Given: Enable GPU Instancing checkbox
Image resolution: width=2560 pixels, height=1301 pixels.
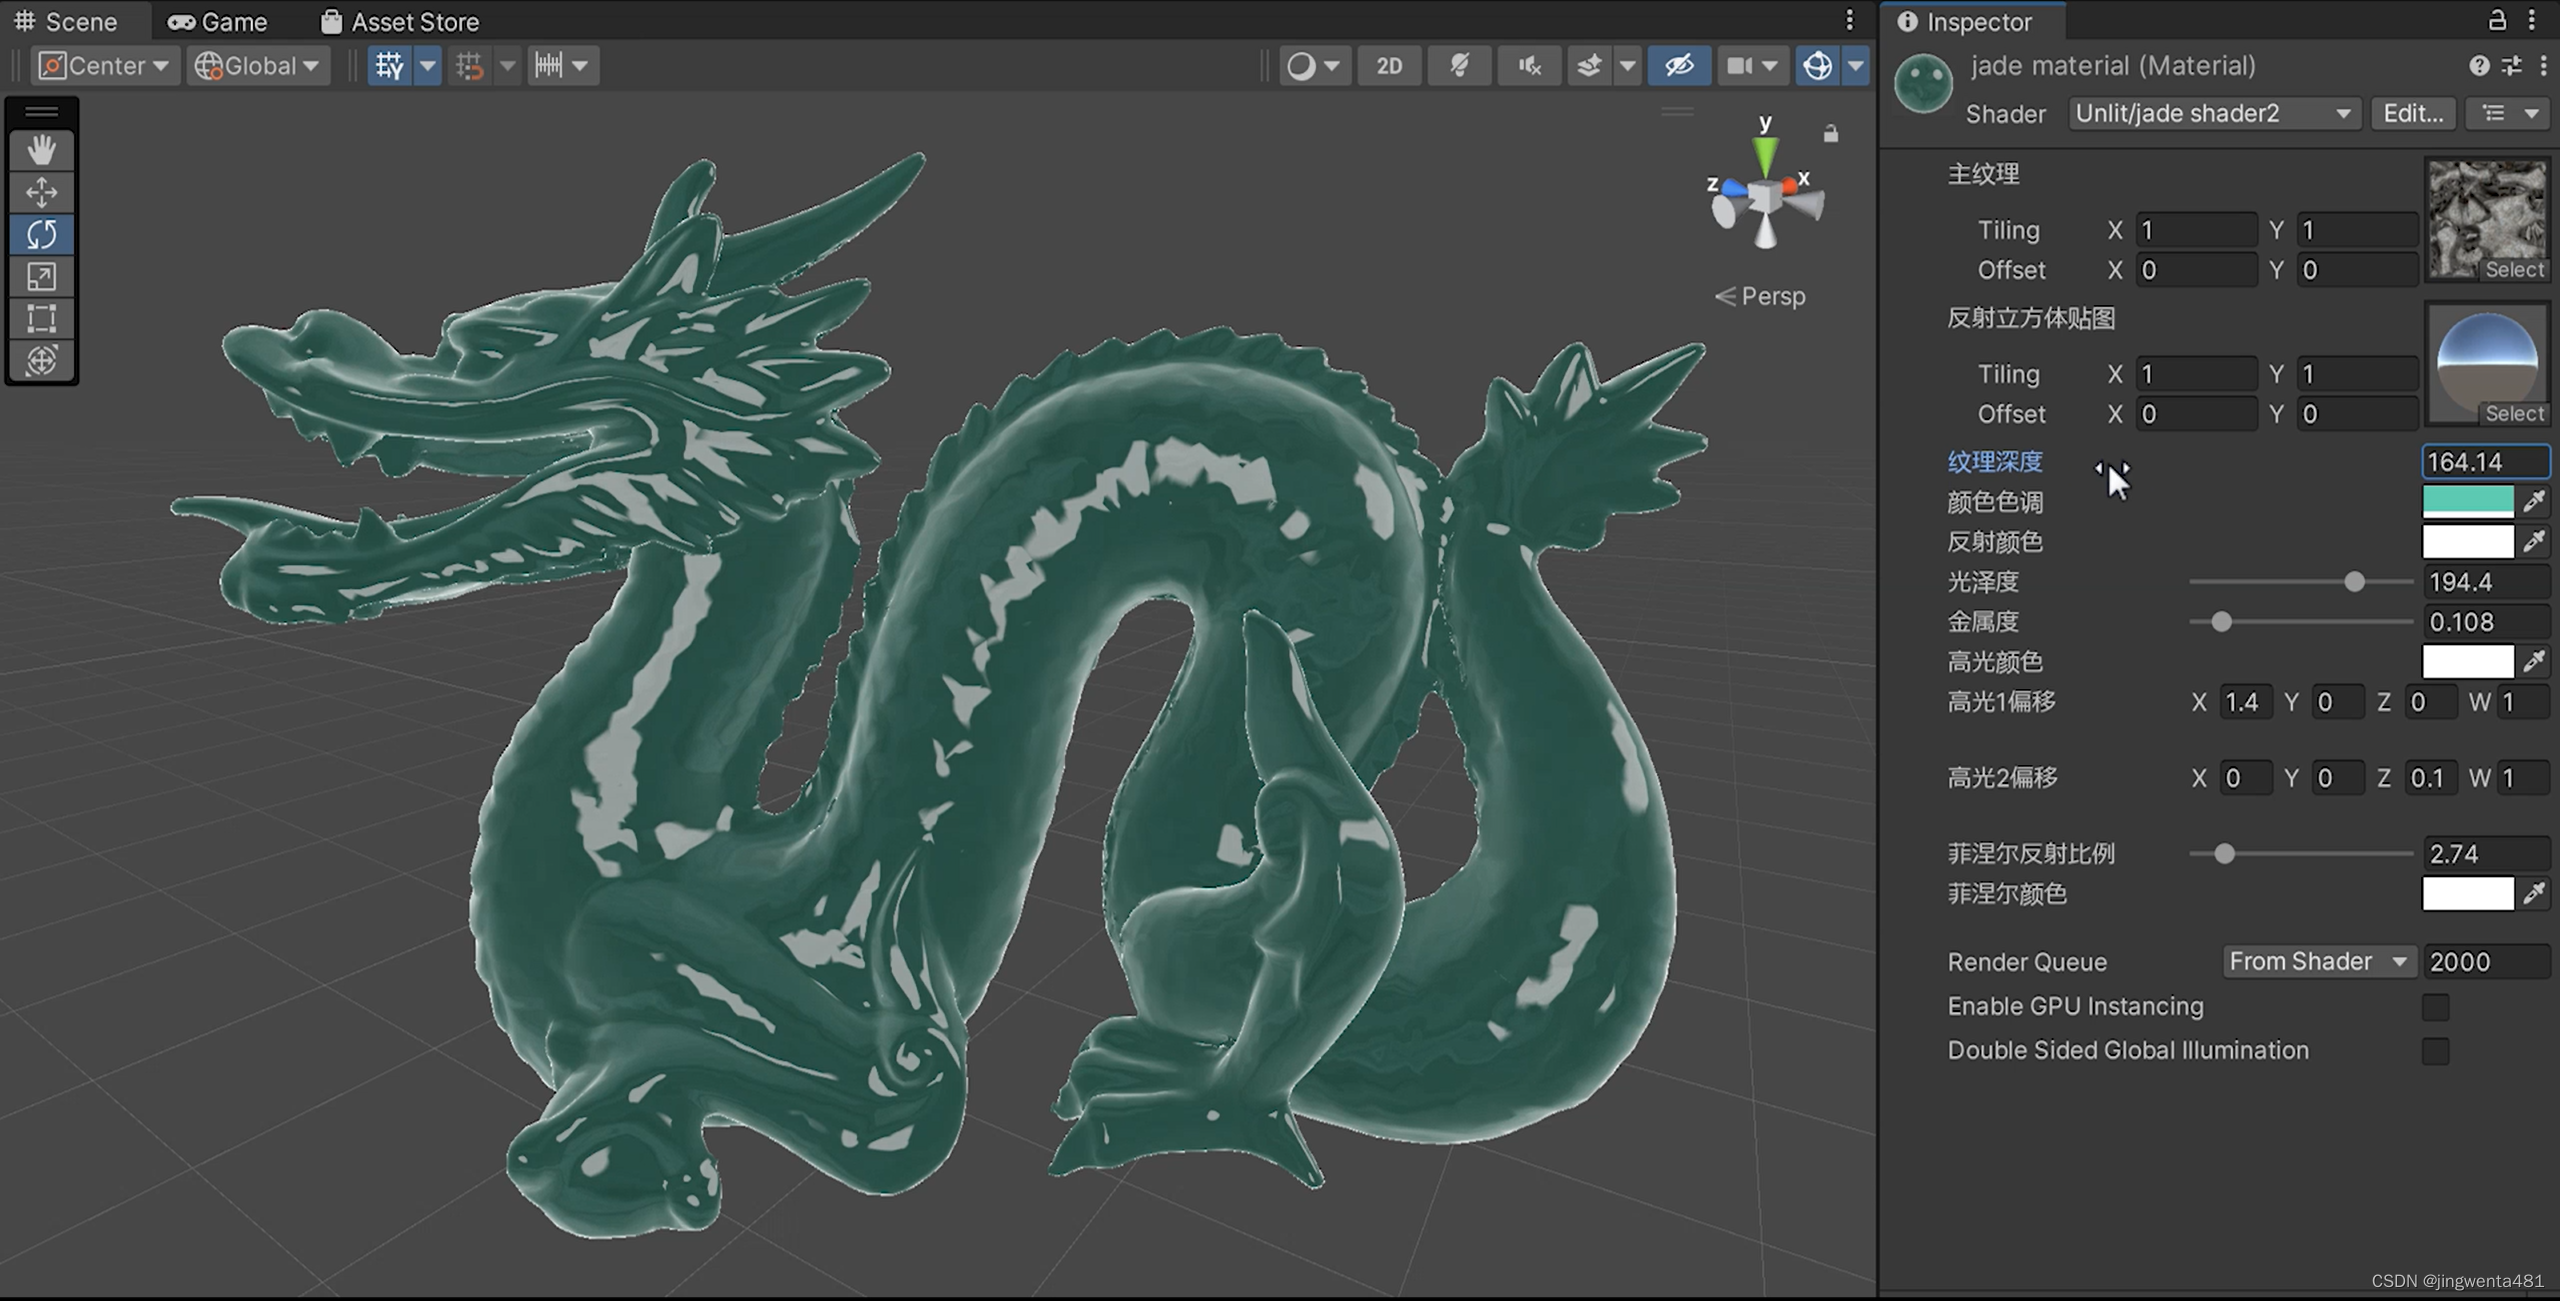Looking at the screenshot, I should (2435, 1007).
